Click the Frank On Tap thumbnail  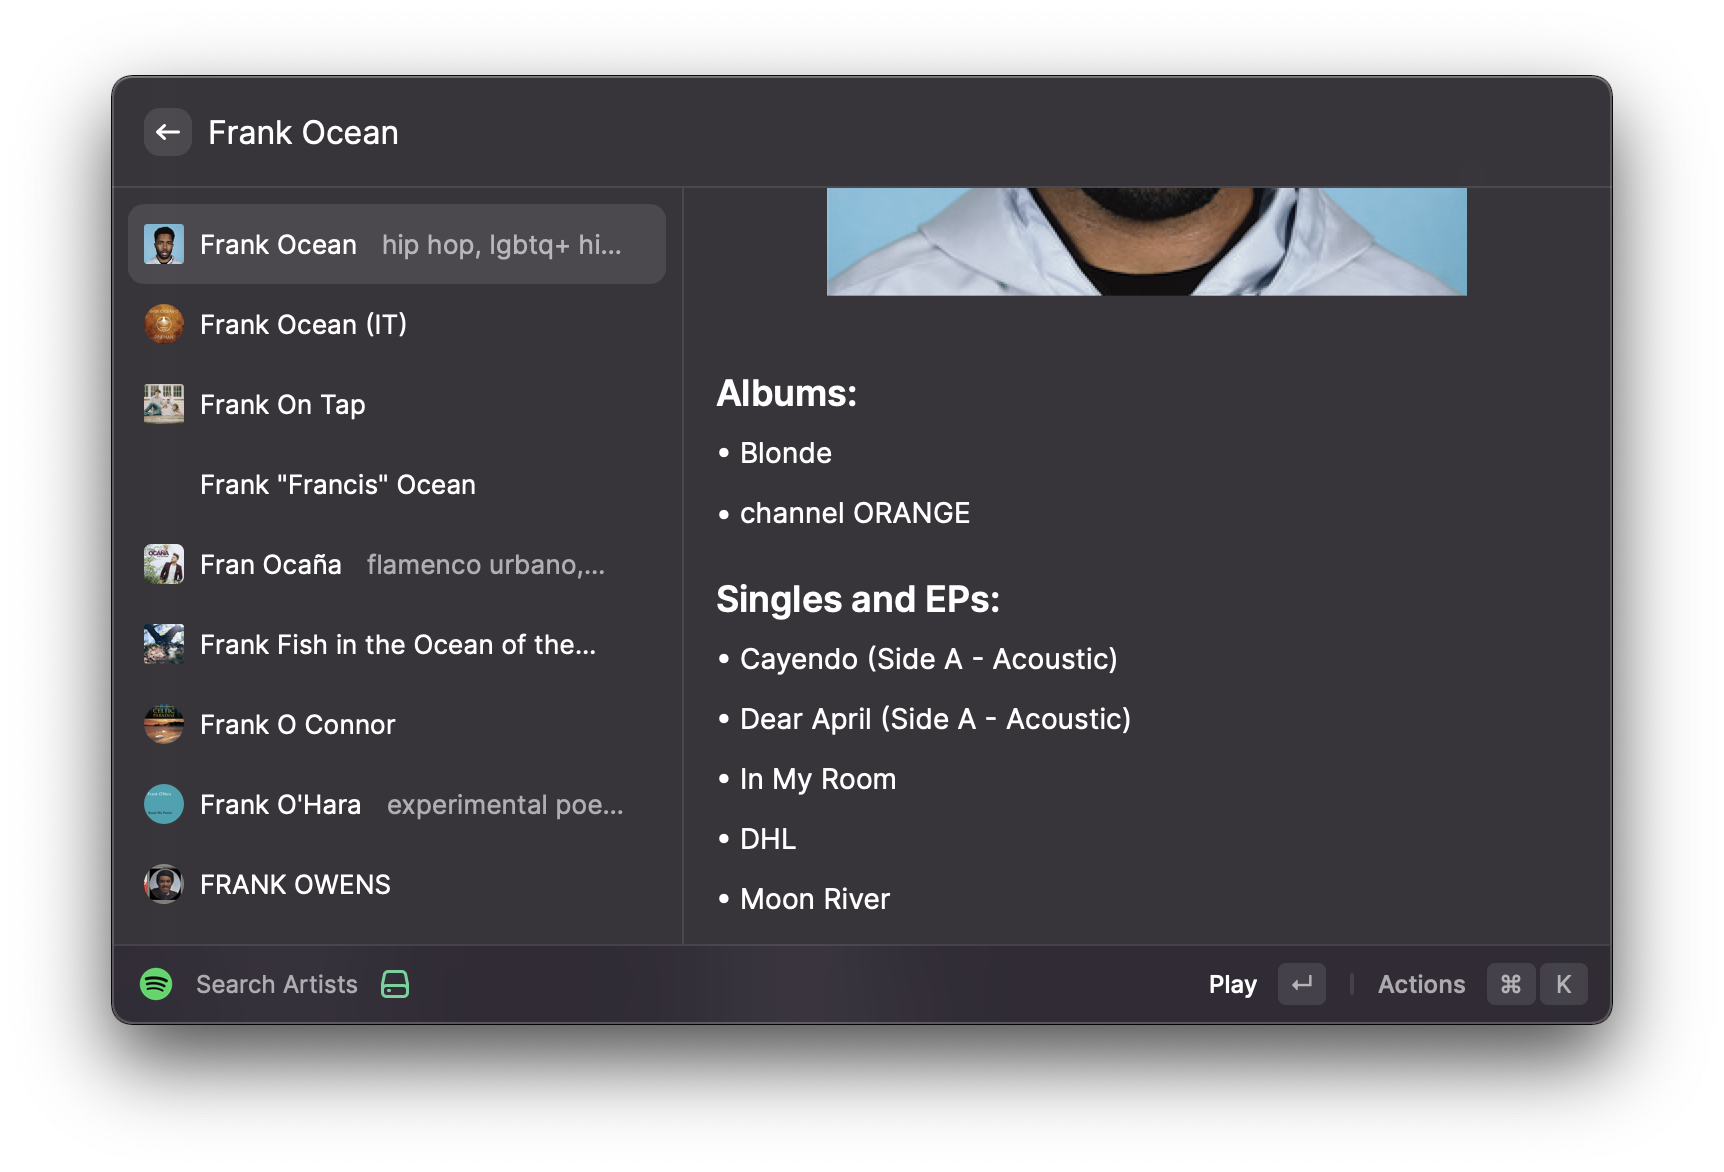[x=164, y=404]
